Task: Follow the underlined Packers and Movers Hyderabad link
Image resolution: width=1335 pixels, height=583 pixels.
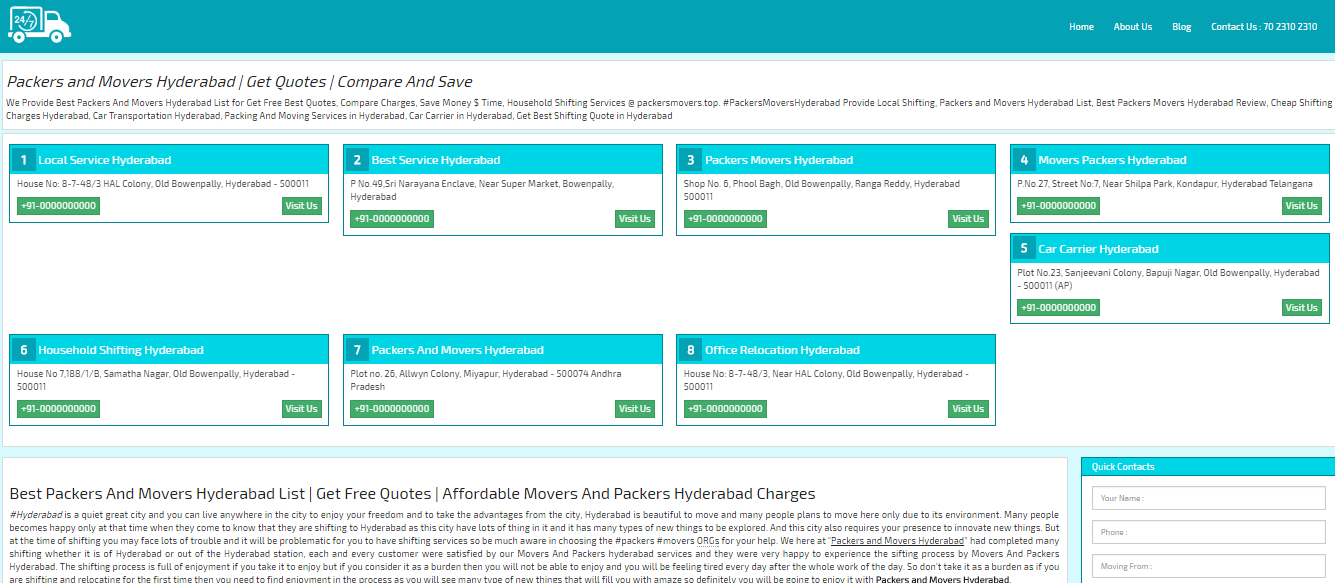Action: 897,540
